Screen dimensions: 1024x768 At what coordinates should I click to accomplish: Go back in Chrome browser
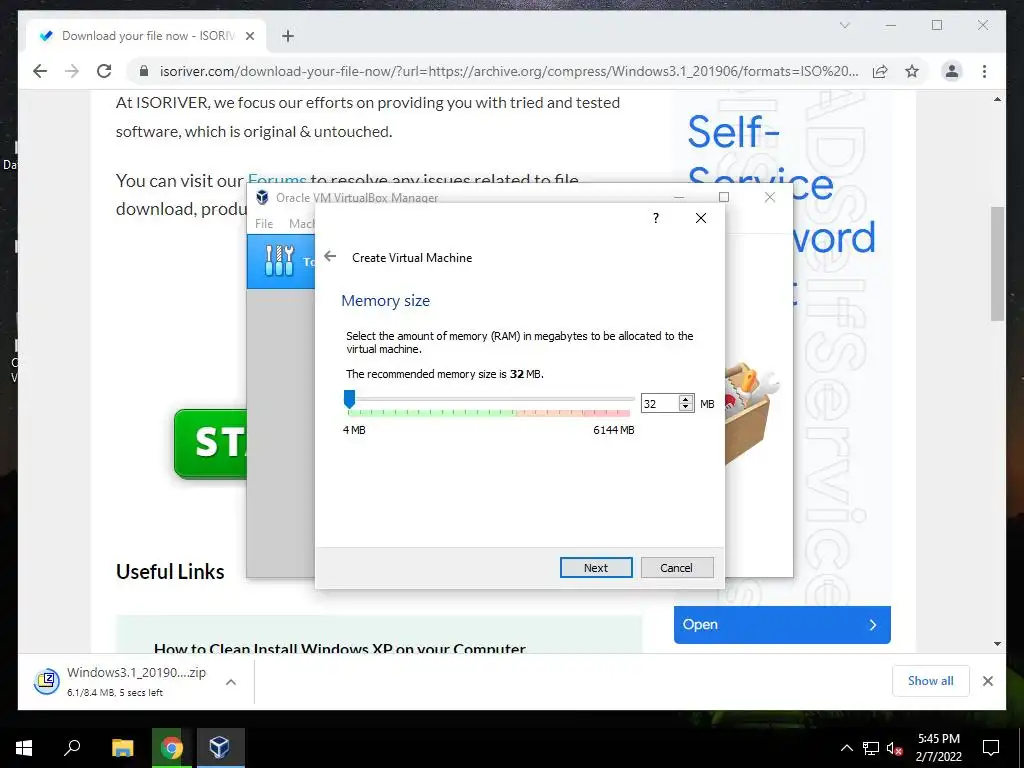[x=40, y=71]
